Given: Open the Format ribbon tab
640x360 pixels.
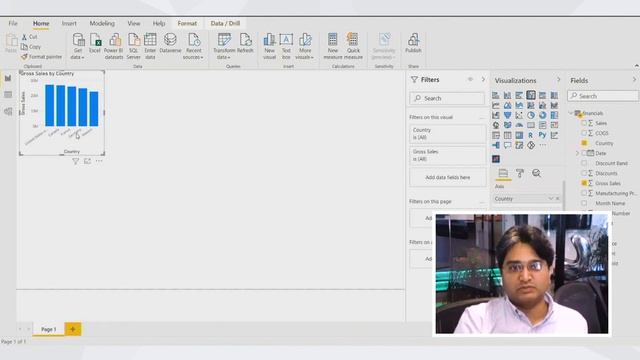Looking at the screenshot, I should 187,23.
